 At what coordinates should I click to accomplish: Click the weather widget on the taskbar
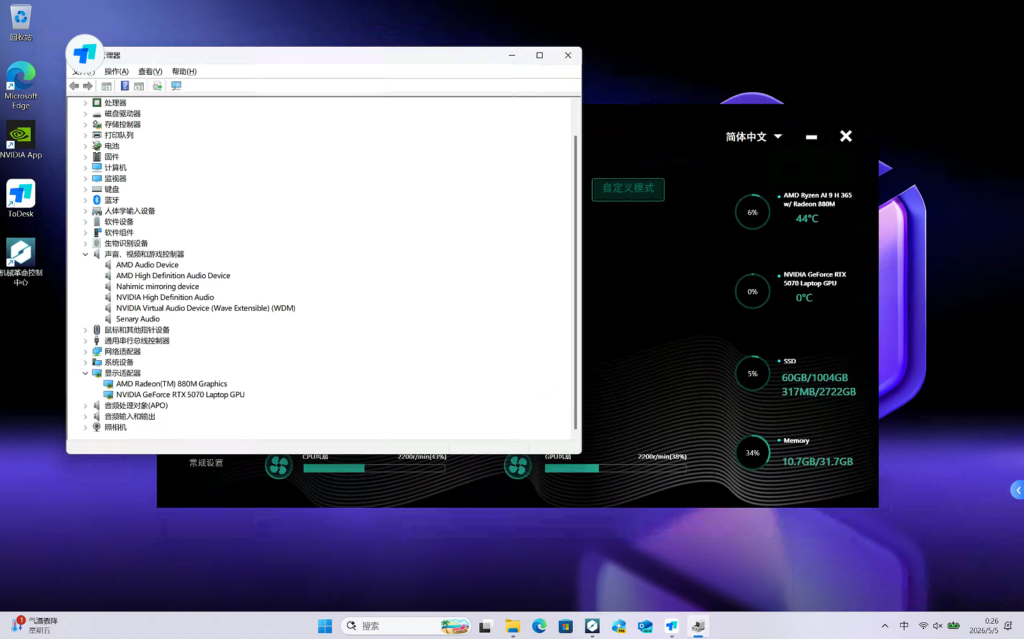click(x=36, y=625)
